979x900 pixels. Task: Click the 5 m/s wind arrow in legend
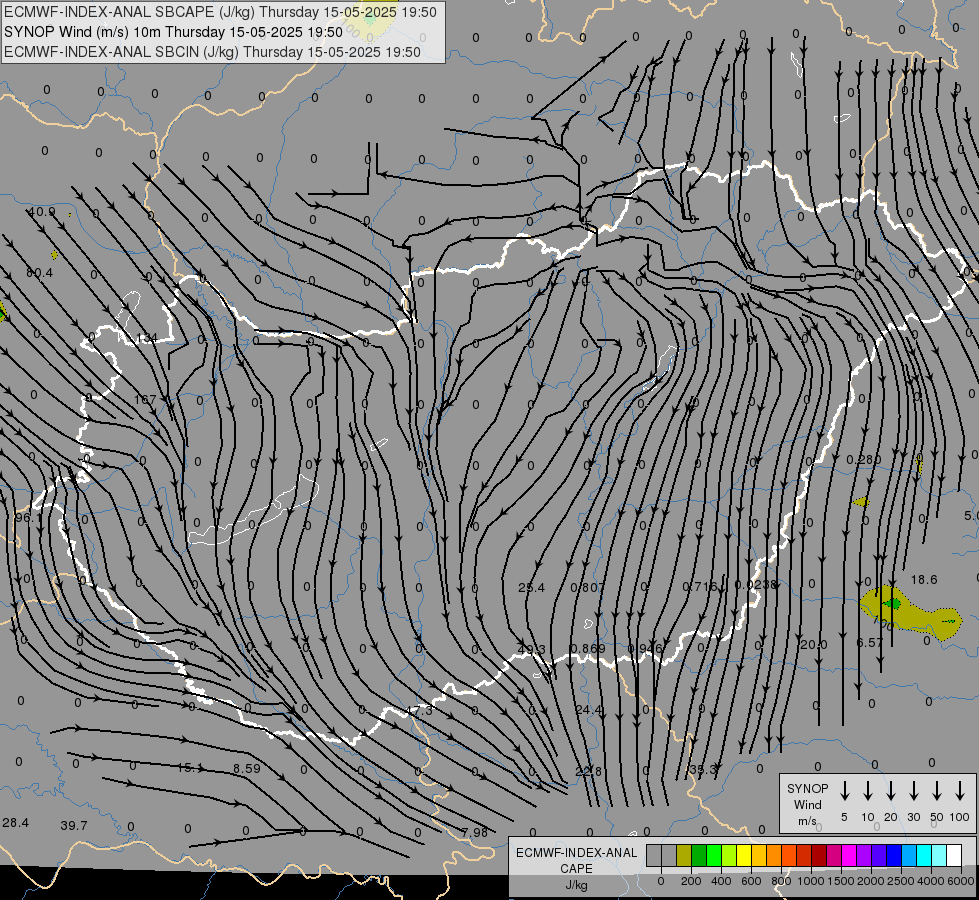coord(845,791)
